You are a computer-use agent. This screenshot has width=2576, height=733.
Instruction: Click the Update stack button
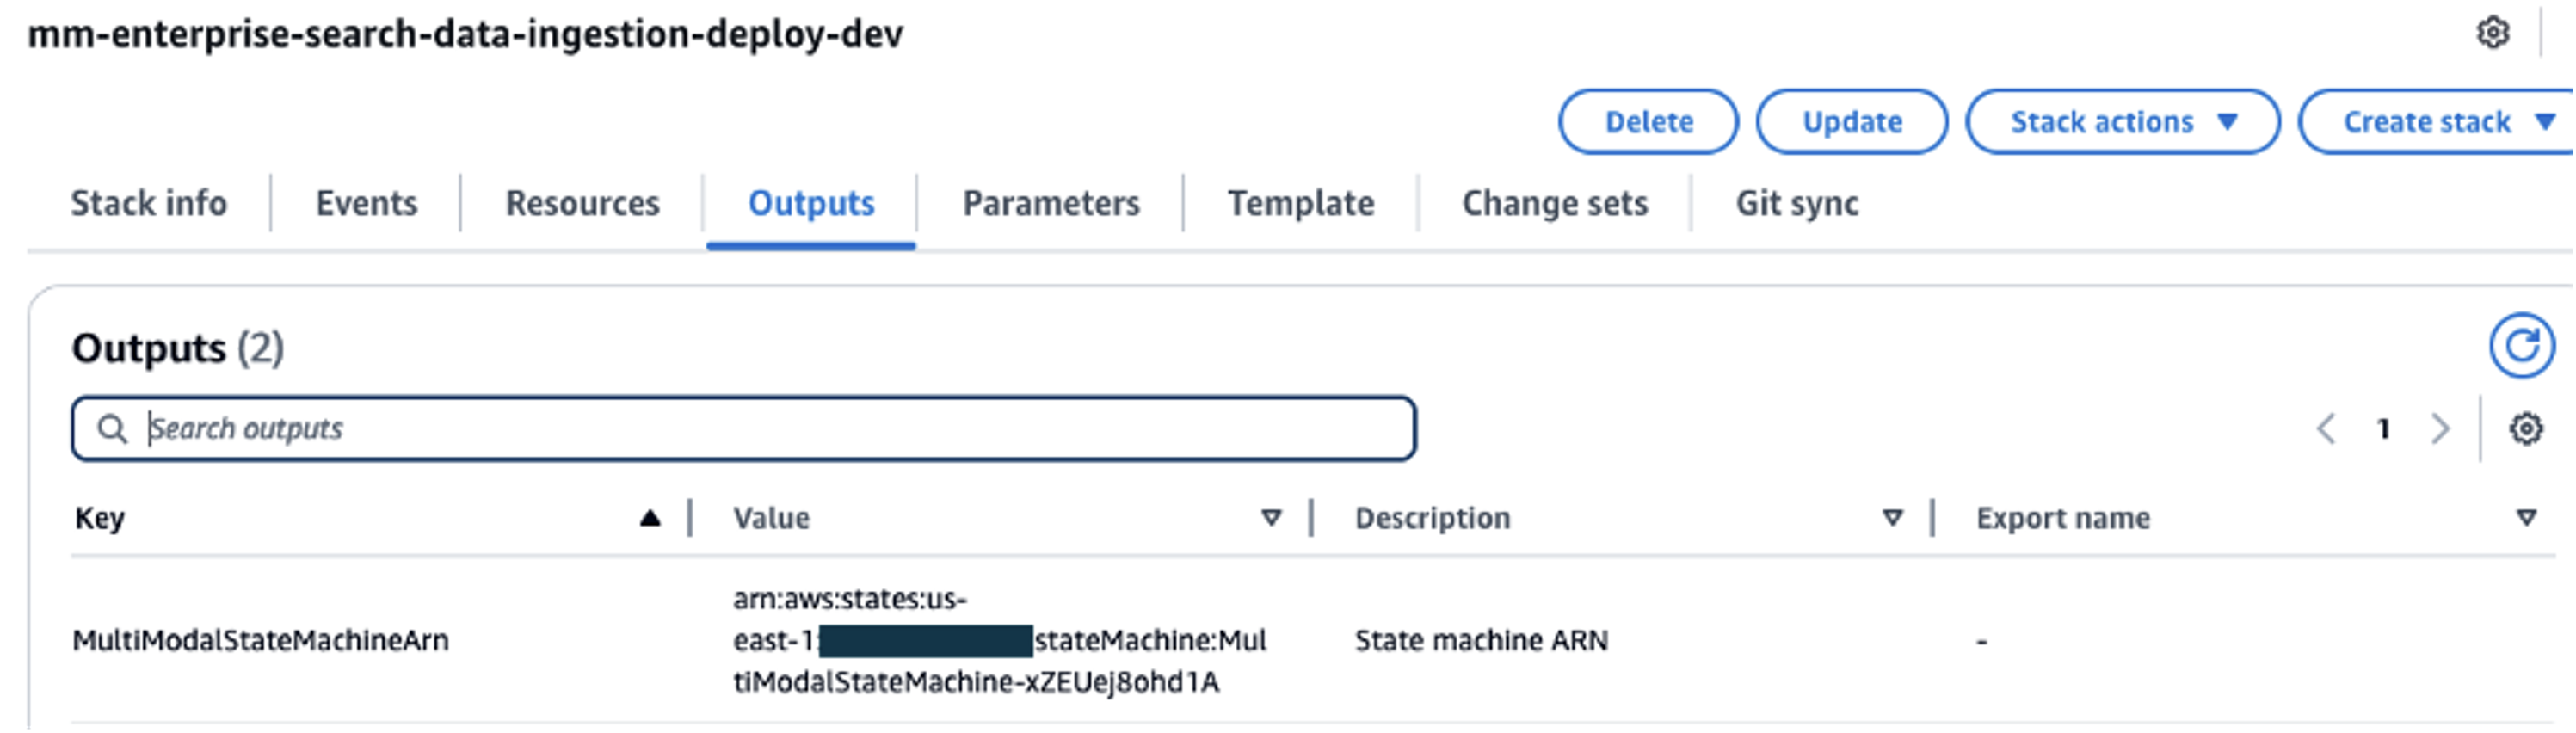point(1851,122)
